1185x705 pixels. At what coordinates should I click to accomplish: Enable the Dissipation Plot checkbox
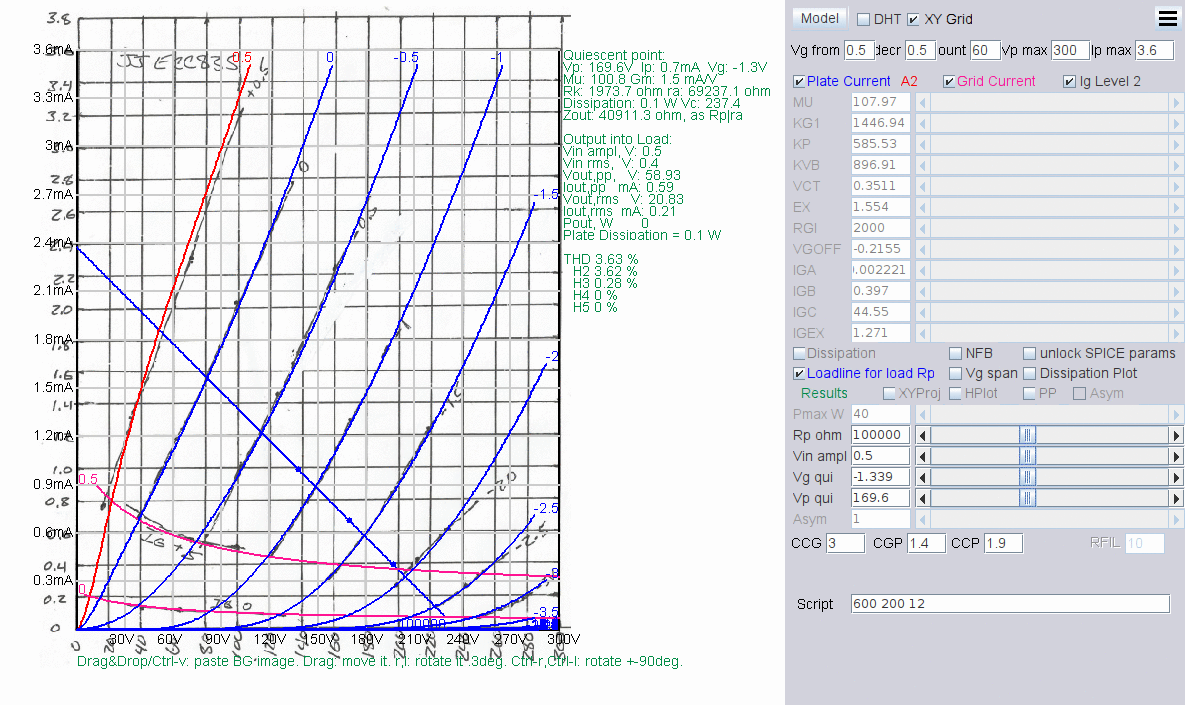point(1030,373)
